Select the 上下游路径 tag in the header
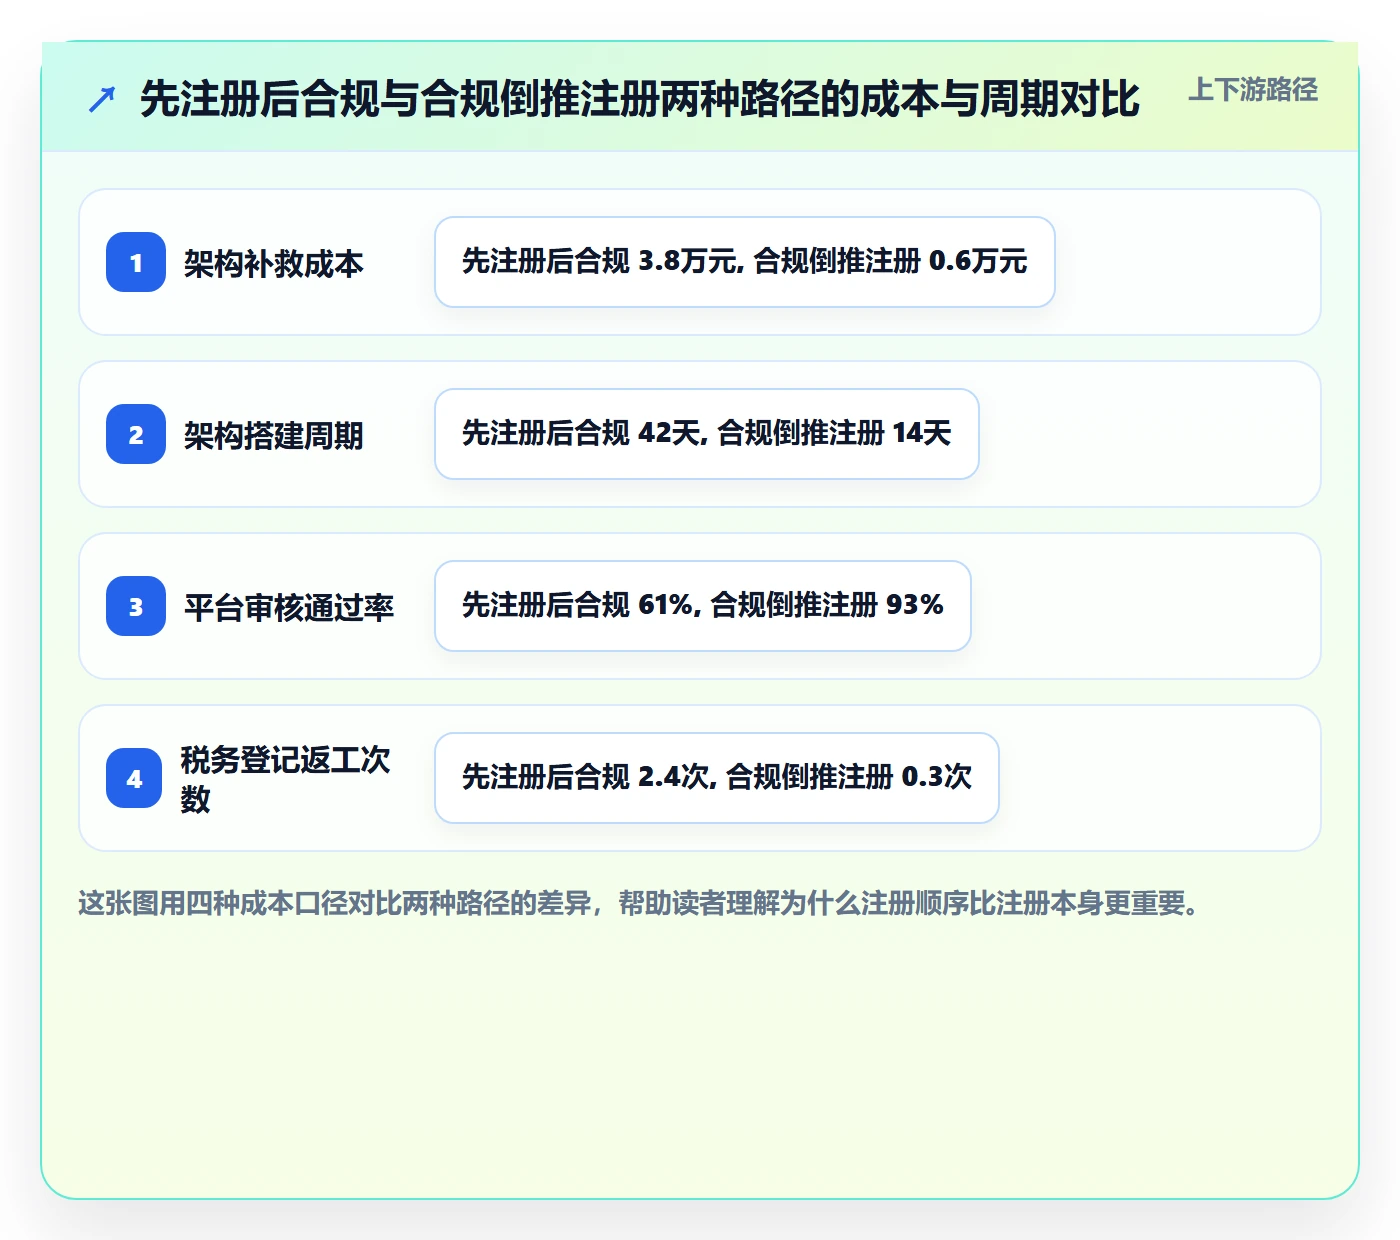Image resolution: width=1400 pixels, height=1240 pixels. pyautogui.click(x=1253, y=90)
